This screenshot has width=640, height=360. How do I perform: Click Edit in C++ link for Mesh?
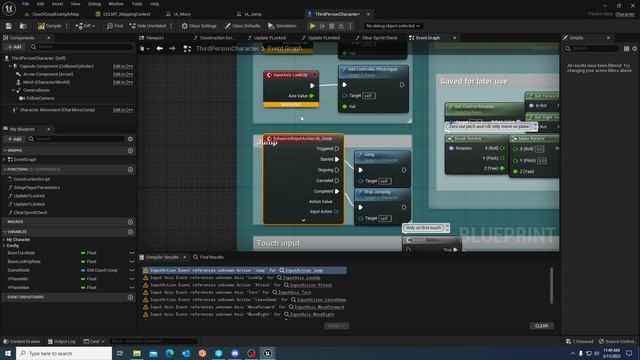[123, 82]
